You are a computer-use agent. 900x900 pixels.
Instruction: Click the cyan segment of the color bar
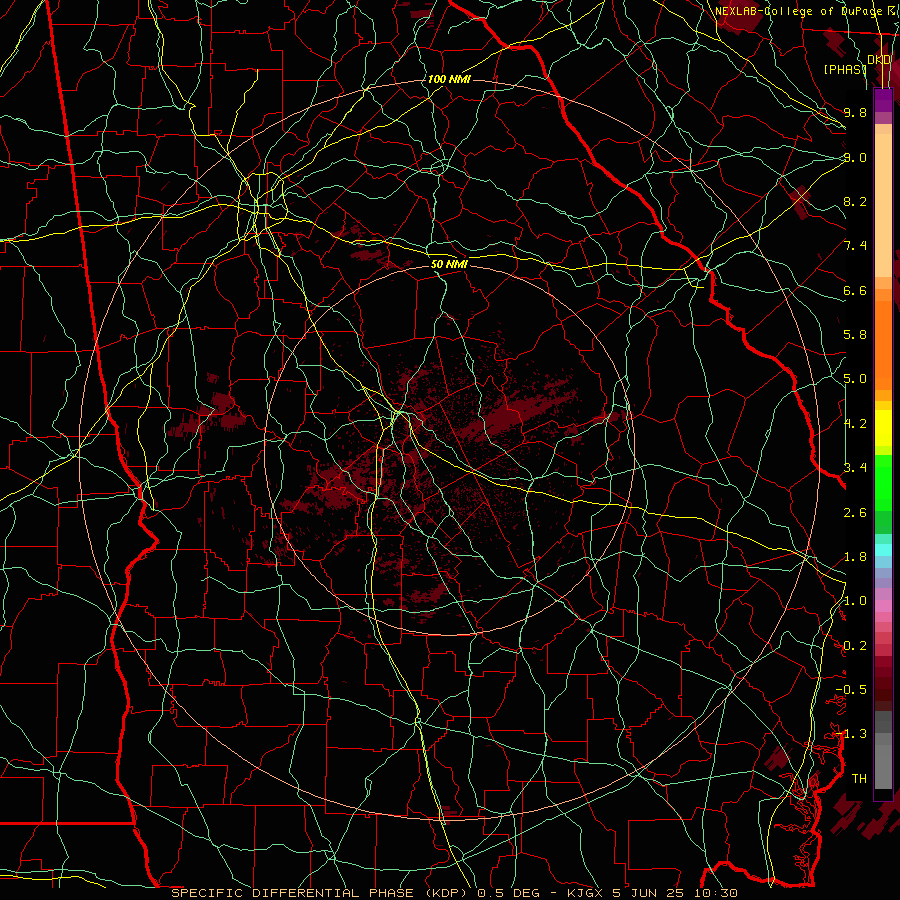coord(883,549)
